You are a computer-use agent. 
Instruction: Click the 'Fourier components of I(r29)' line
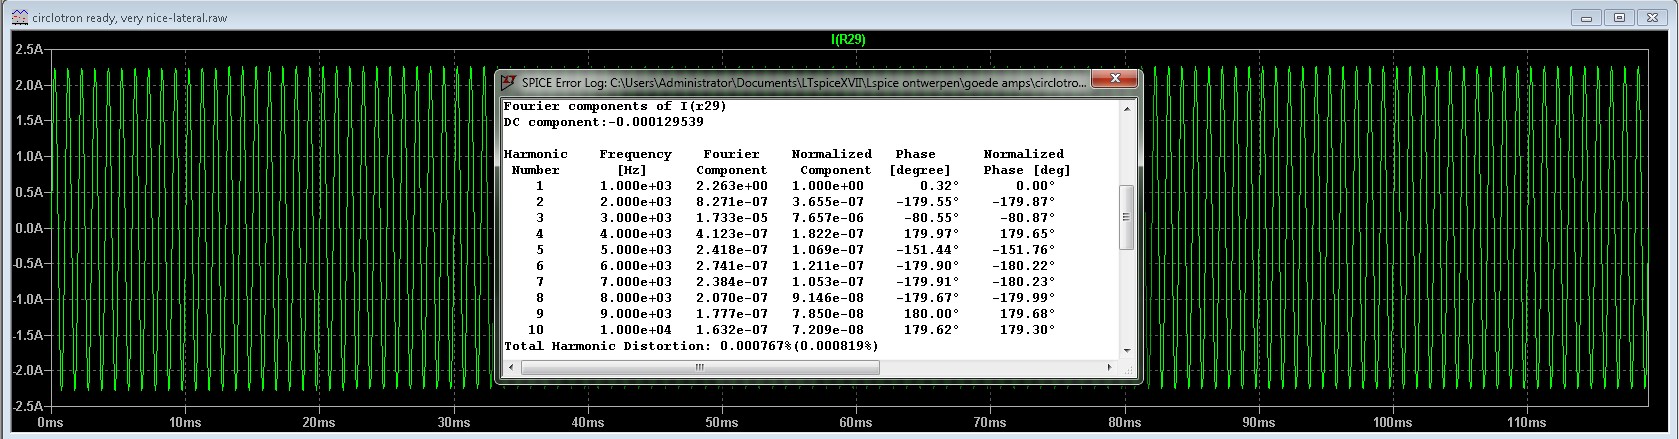615,106
